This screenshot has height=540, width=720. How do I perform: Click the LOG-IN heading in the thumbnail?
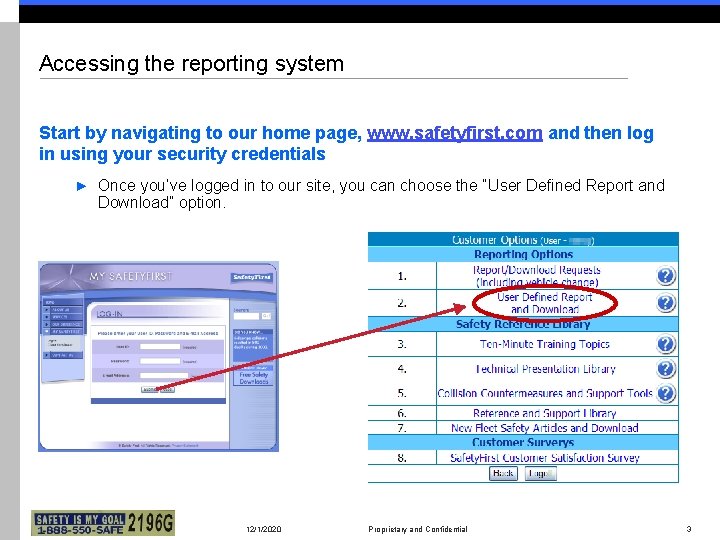pyautogui.click(x=109, y=314)
